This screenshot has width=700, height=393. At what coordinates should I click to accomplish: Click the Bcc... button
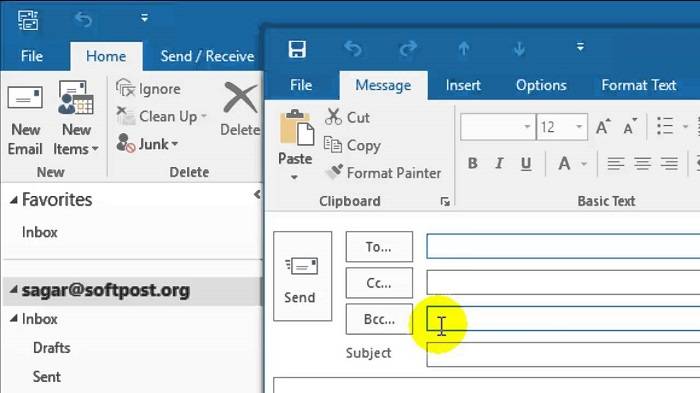[x=379, y=319]
